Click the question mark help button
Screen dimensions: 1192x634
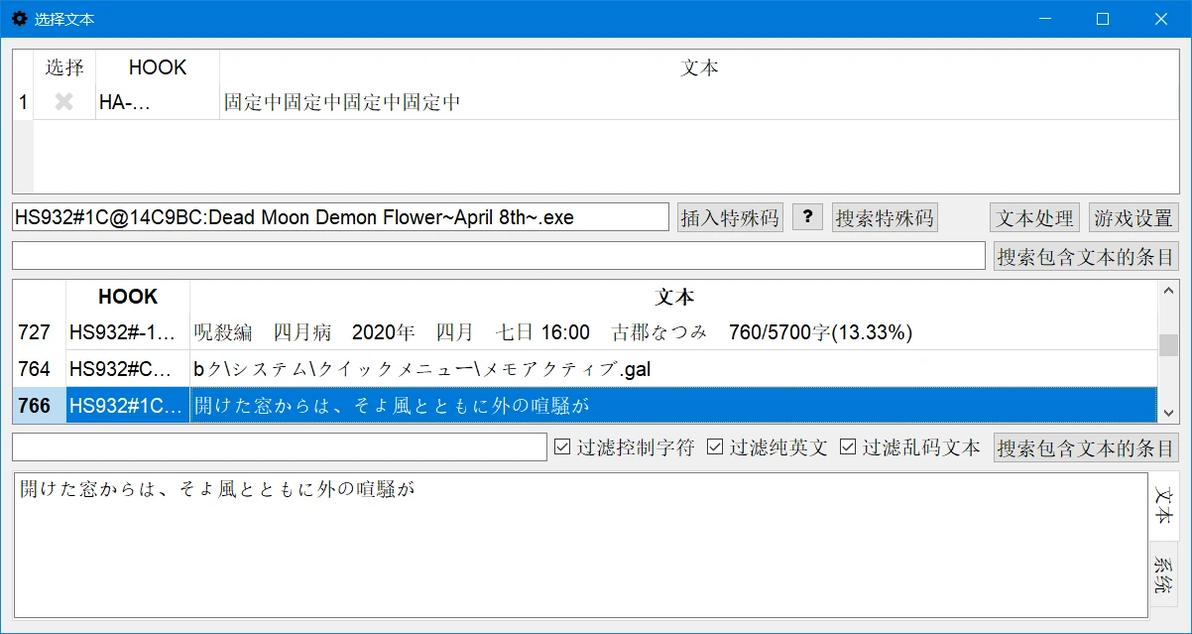807,218
